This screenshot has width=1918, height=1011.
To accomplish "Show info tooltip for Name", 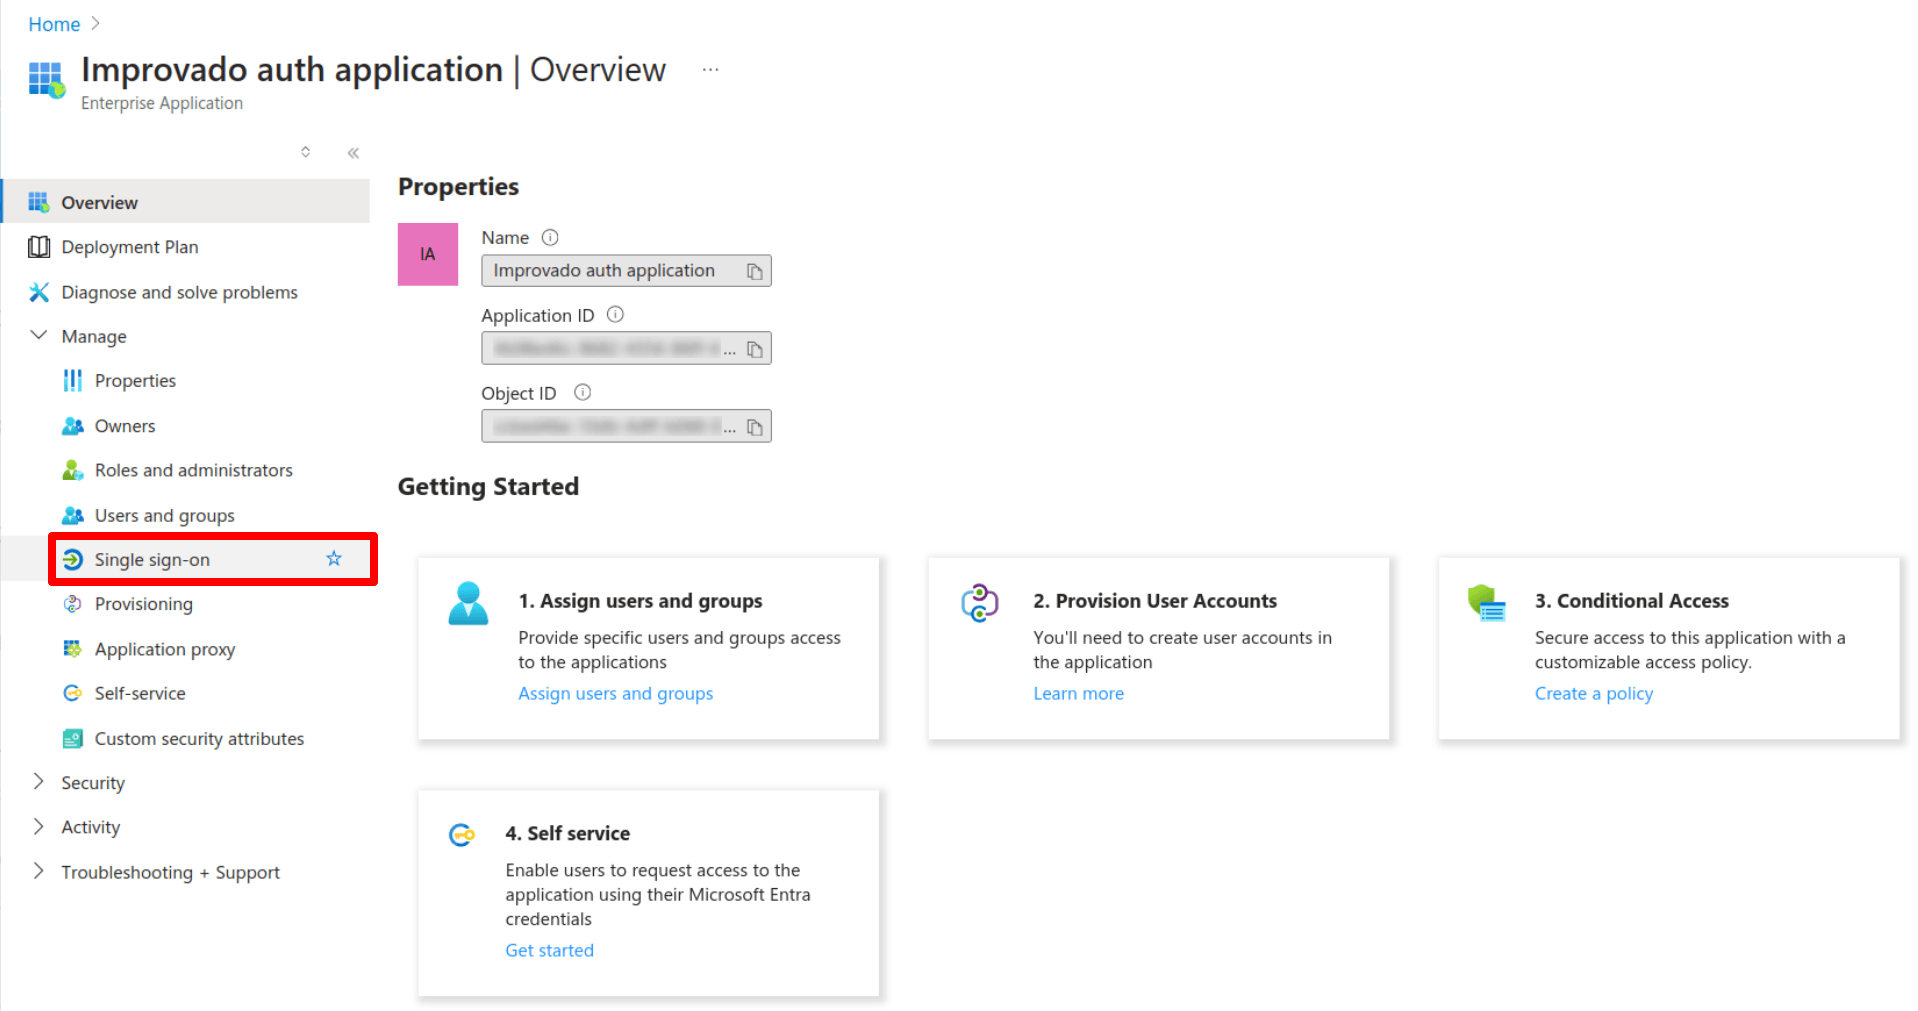I will pyautogui.click(x=550, y=237).
